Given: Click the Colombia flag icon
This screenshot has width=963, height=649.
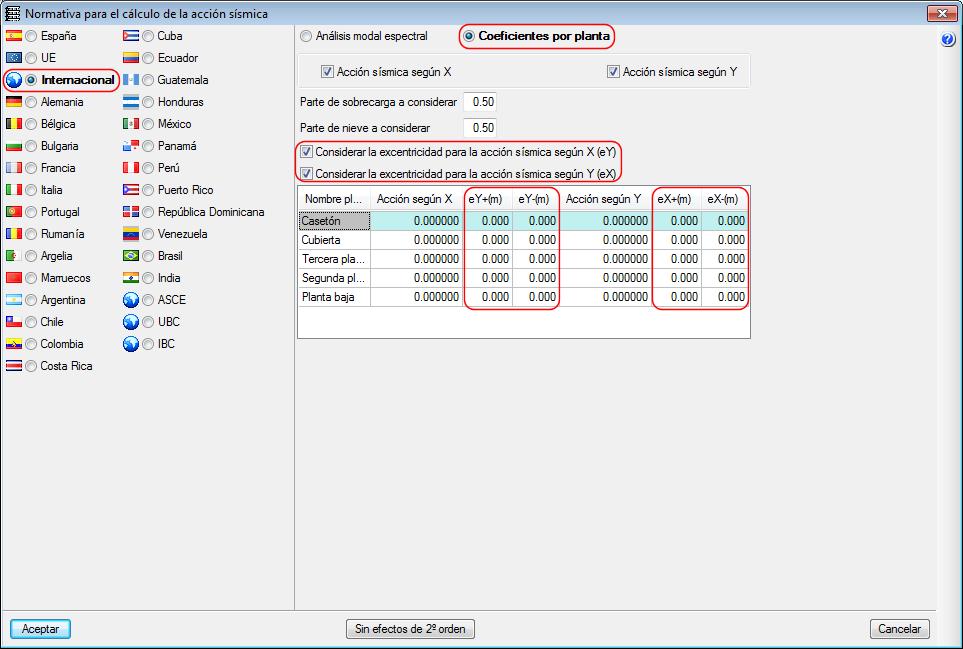Looking at the screenshot, I should click(14, 344).
